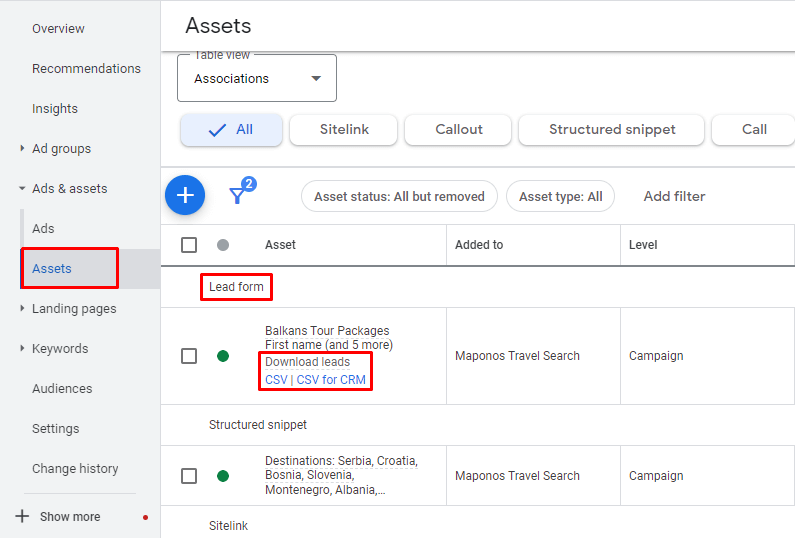Click Campaign level in structured snippet row

point(656,476)
